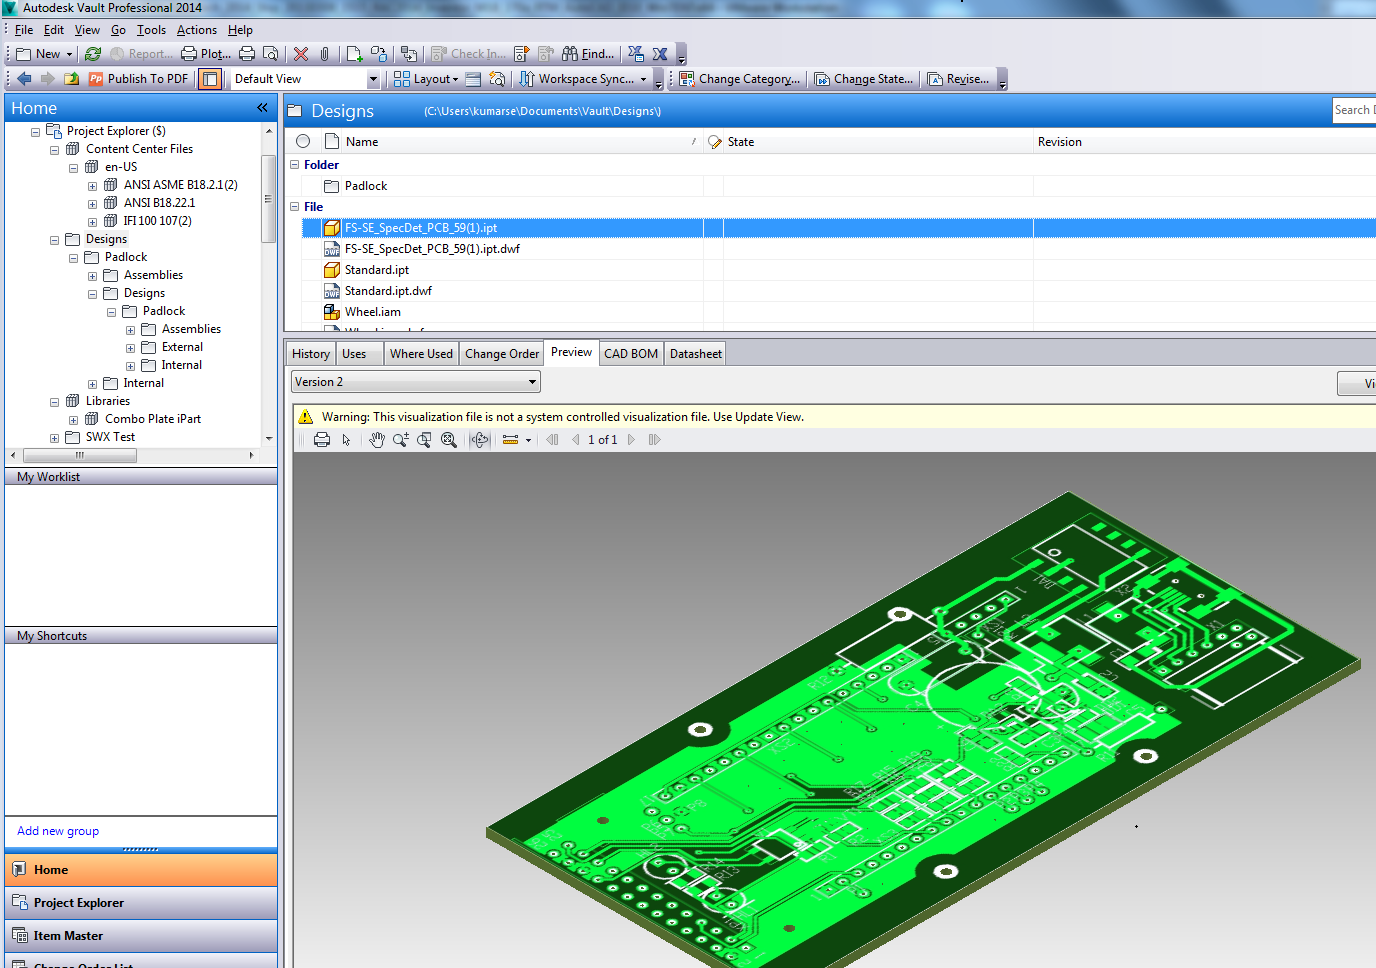This screenshot has width=1376, height=968.
Task: Click the Add new group link
Action: click(58, 831)
